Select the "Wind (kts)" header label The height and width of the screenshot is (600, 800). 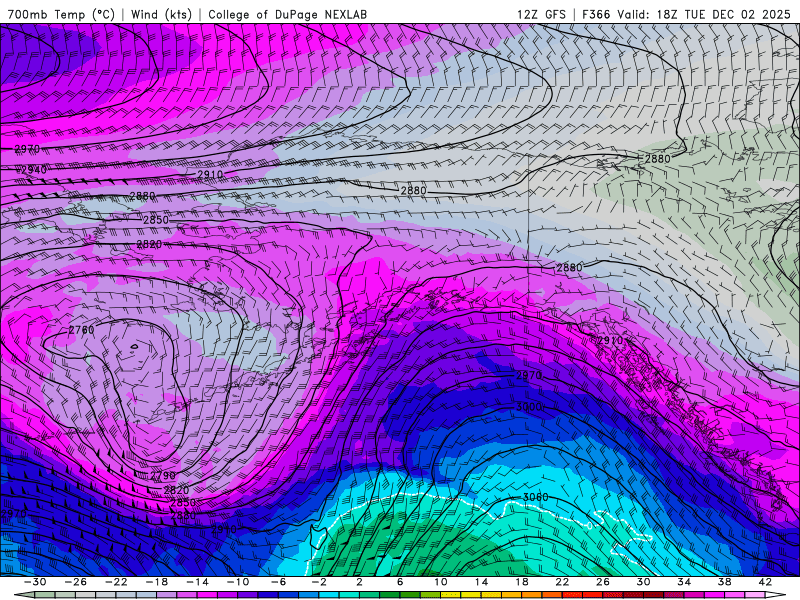[x=161, y=14]
